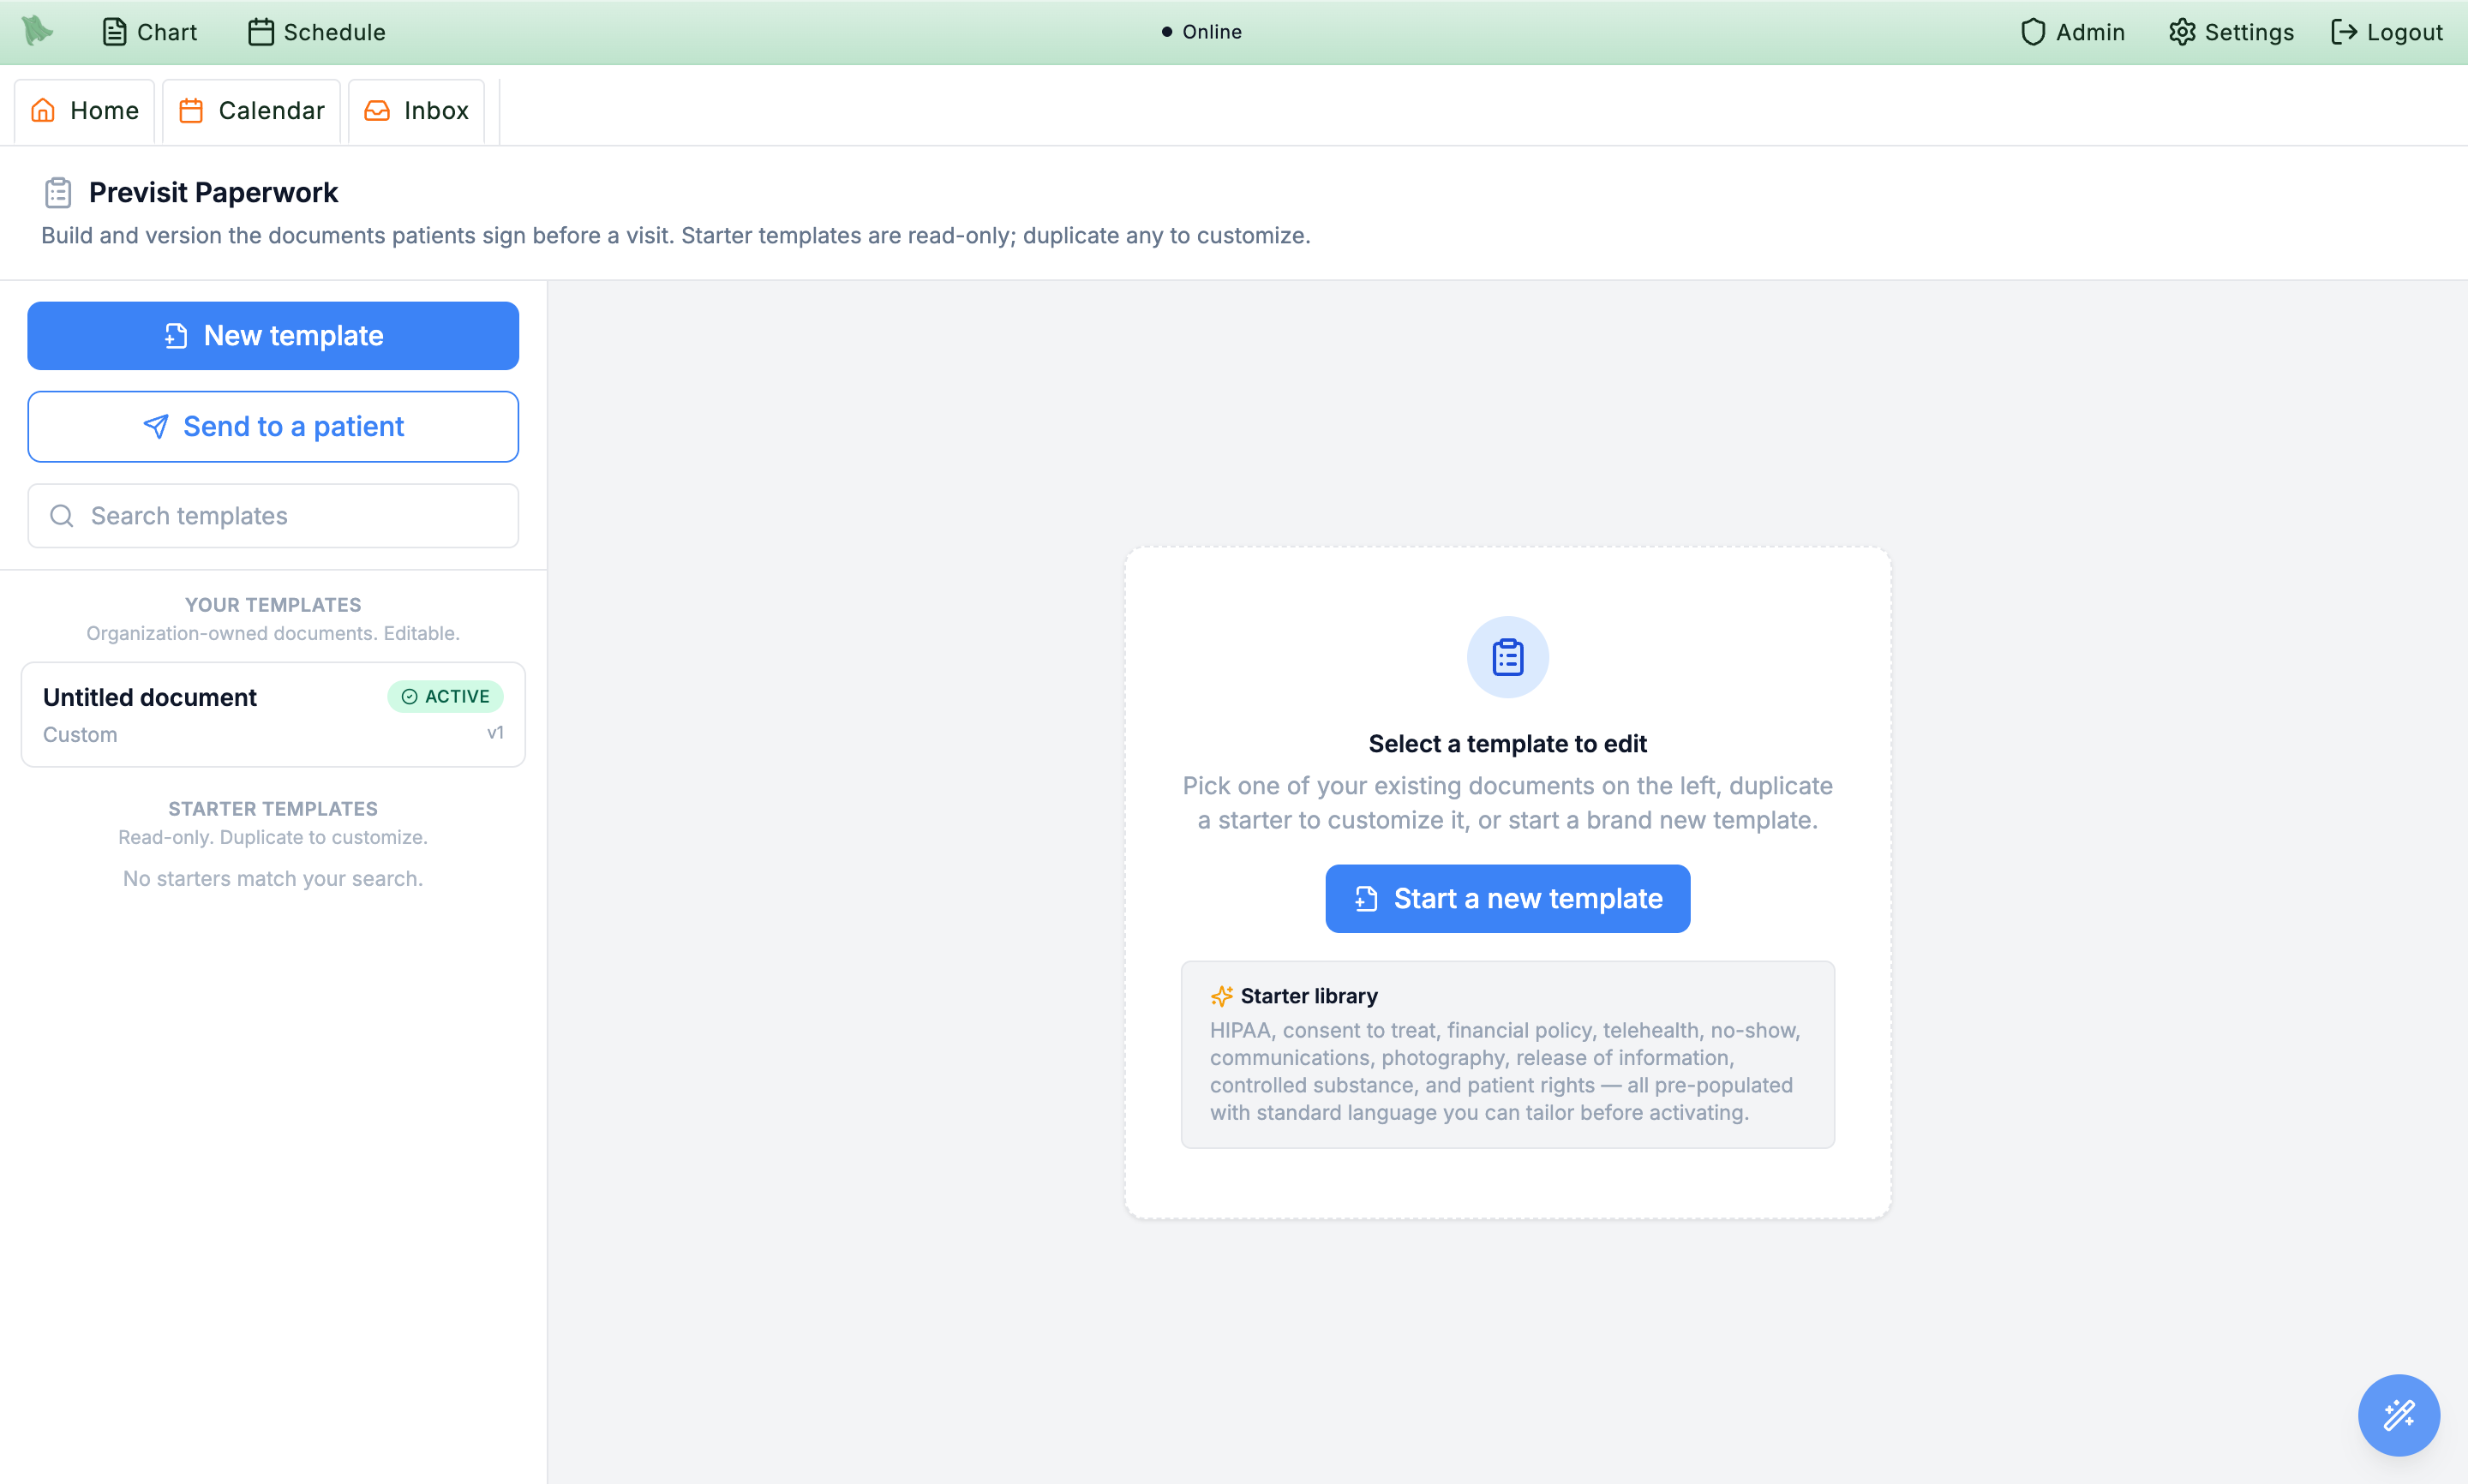The image size is (2468, 1484).
Task: Click the clipboard icon beside Previsit Paperwork
Action: (x=58, y=192)
